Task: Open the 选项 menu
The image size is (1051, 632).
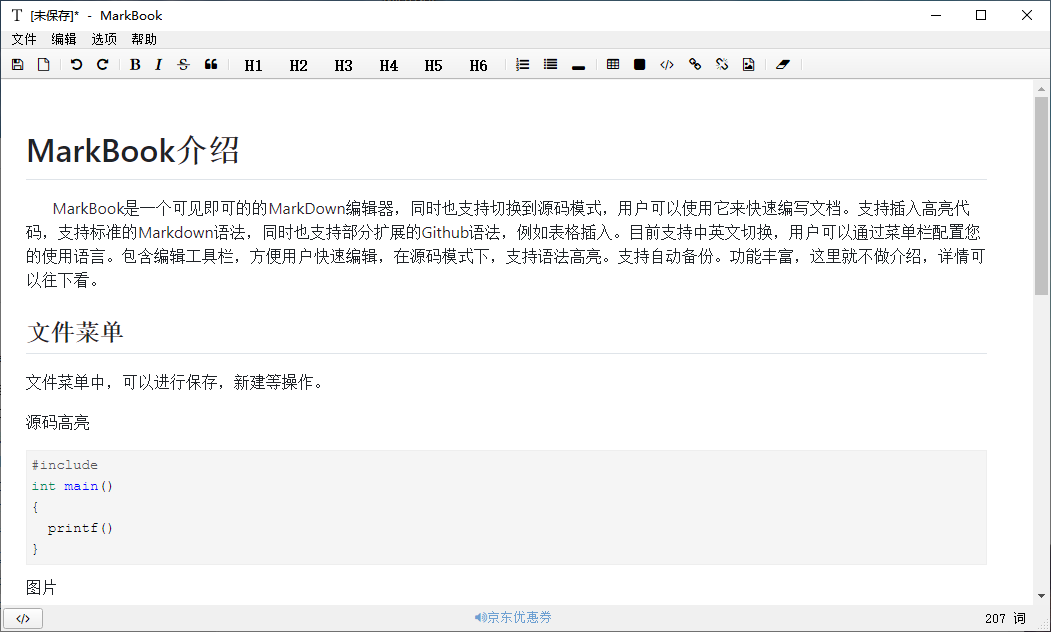Action: pyautogui.click(x=104, y=39)
